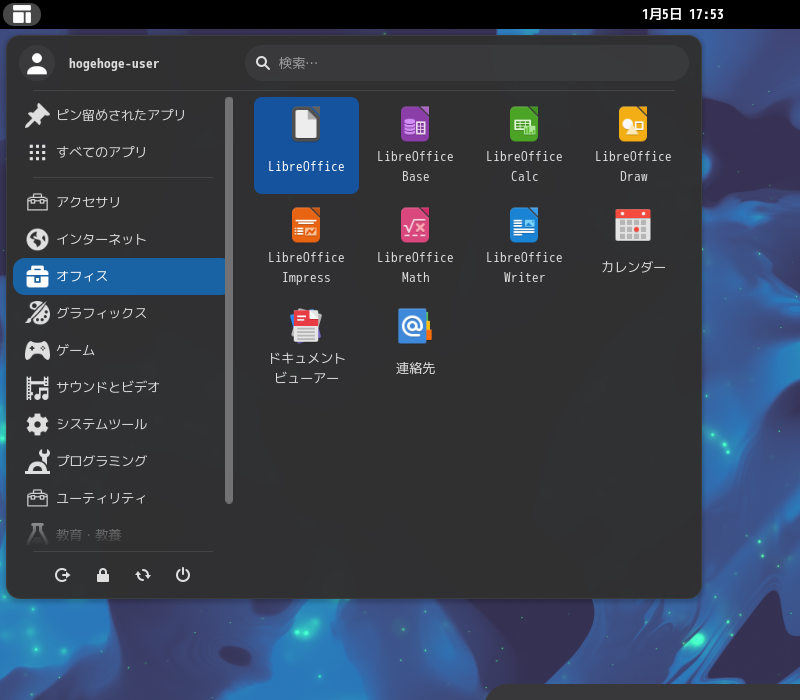Screen dimensions: 800x700
Task: Toggle the app menu panel button
Action: (22, 14)
